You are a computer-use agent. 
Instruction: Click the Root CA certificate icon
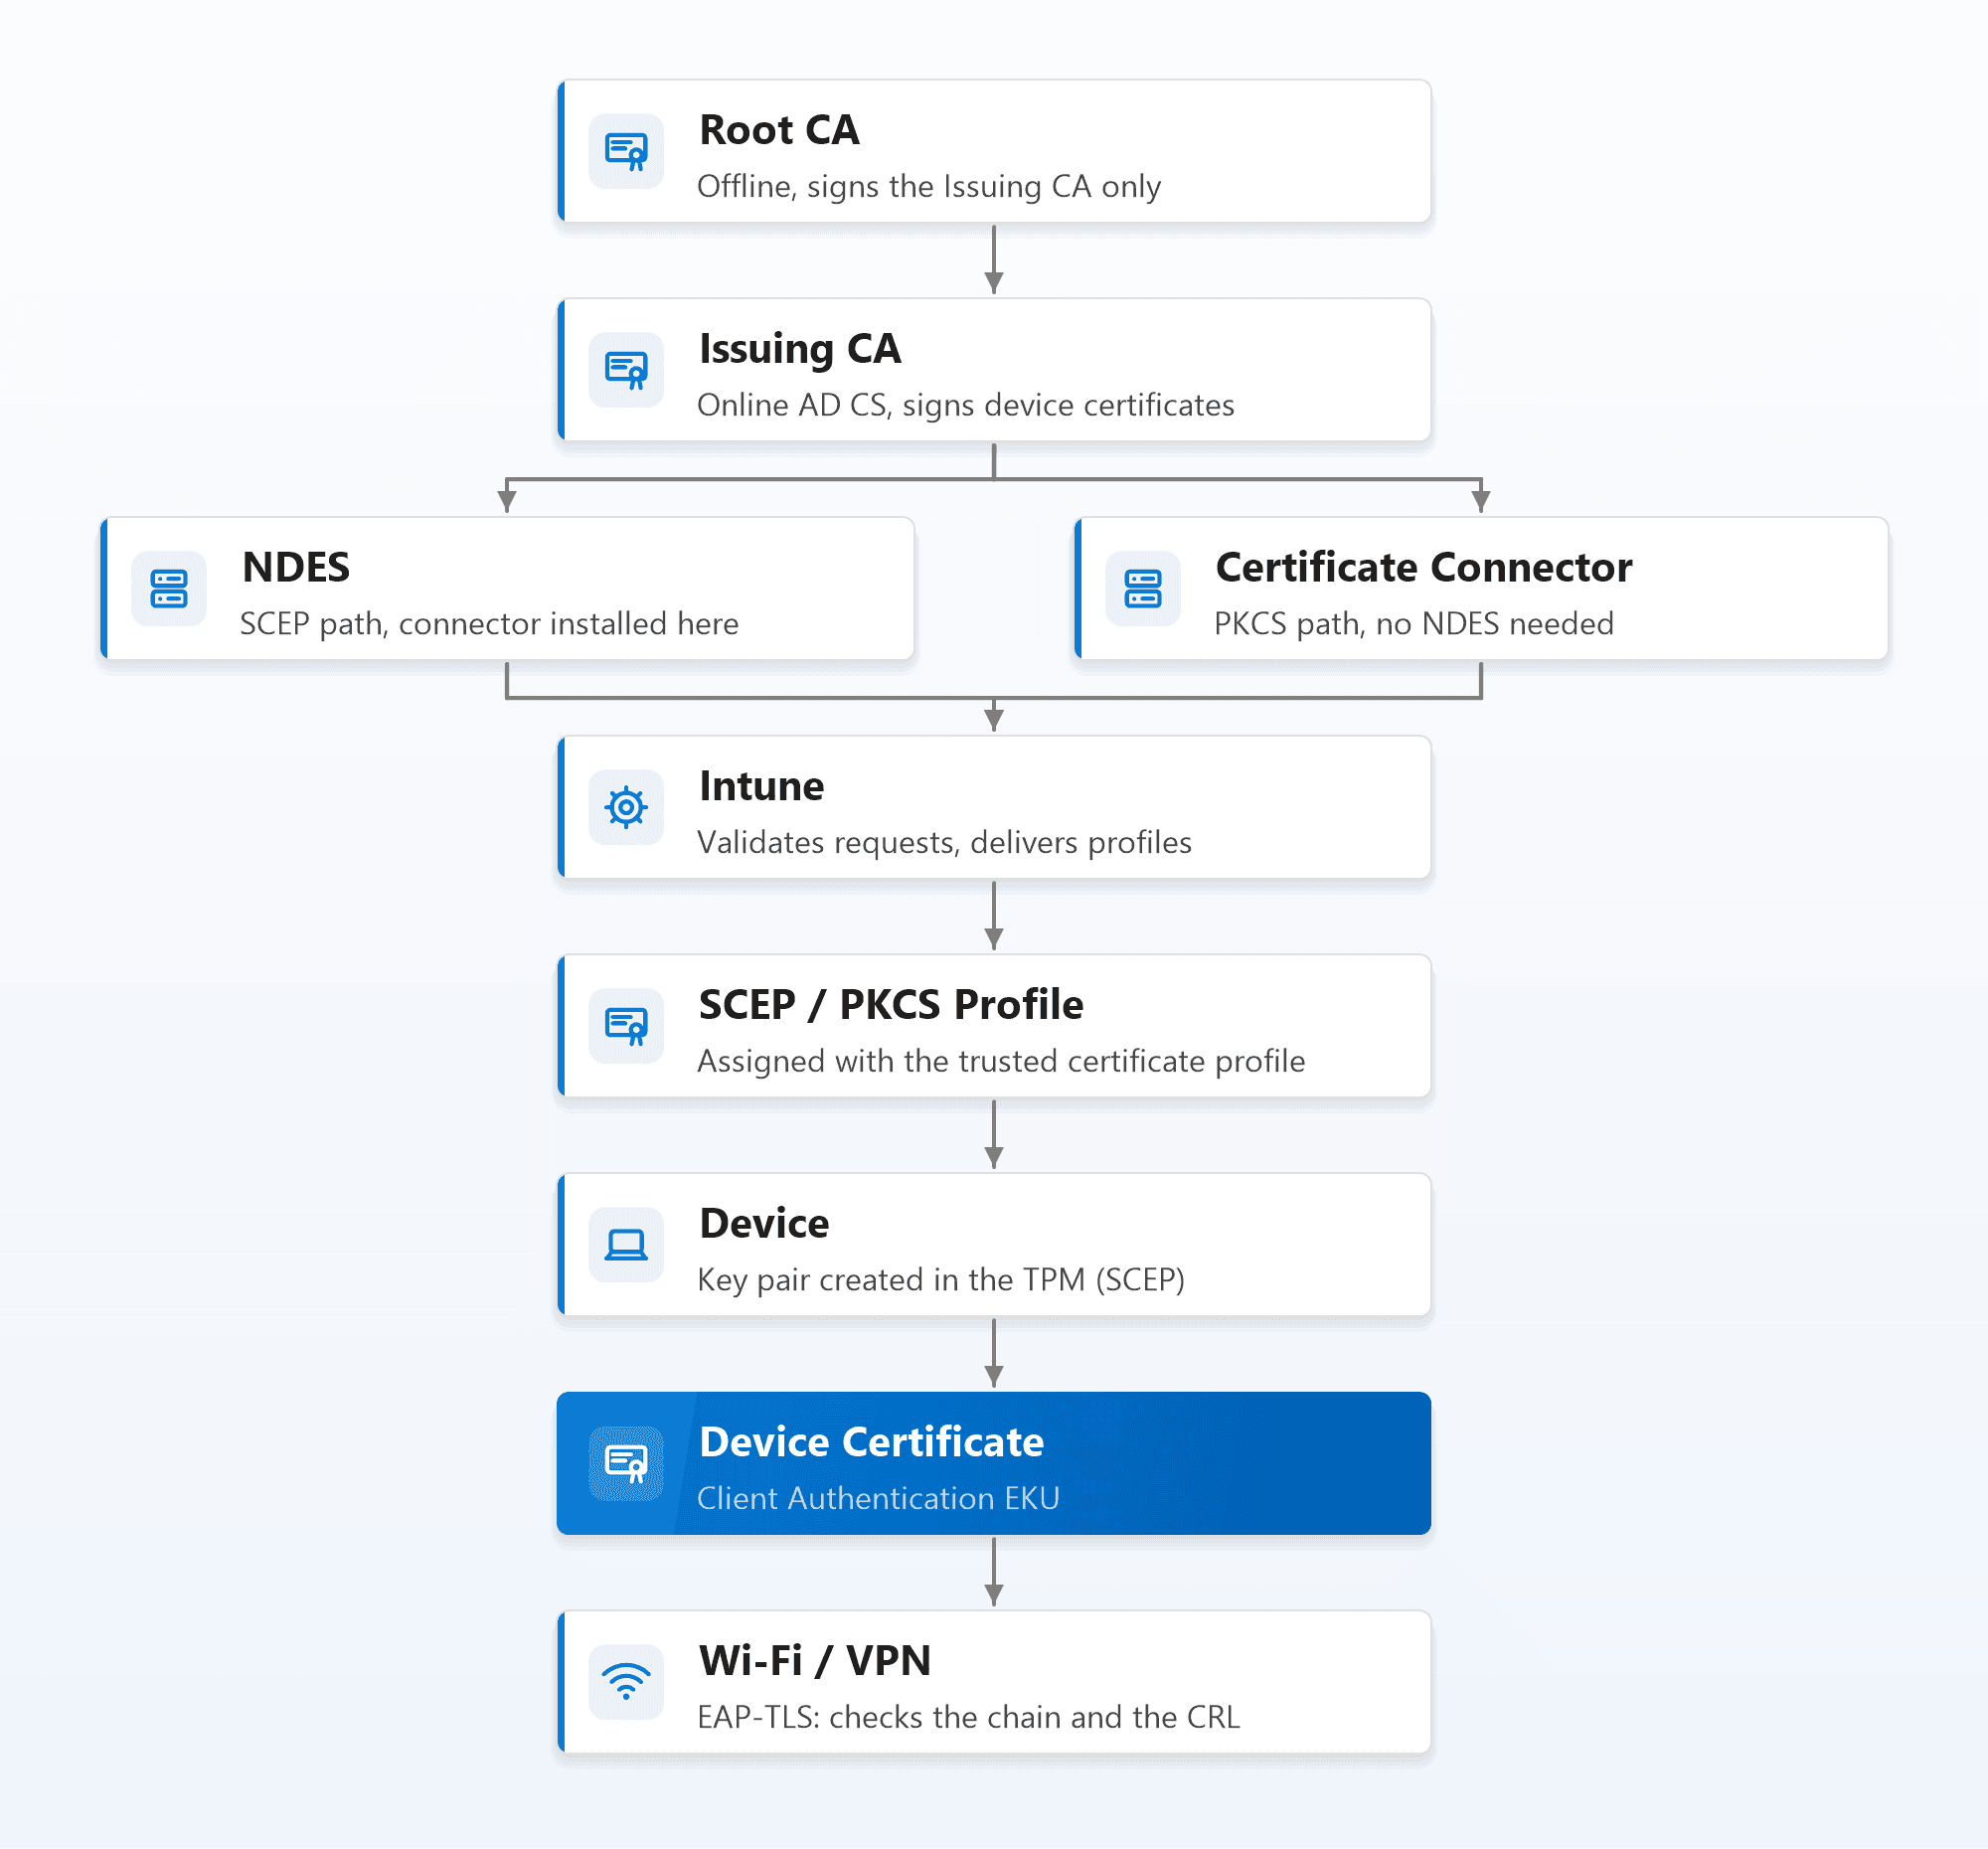pos(626,151)
